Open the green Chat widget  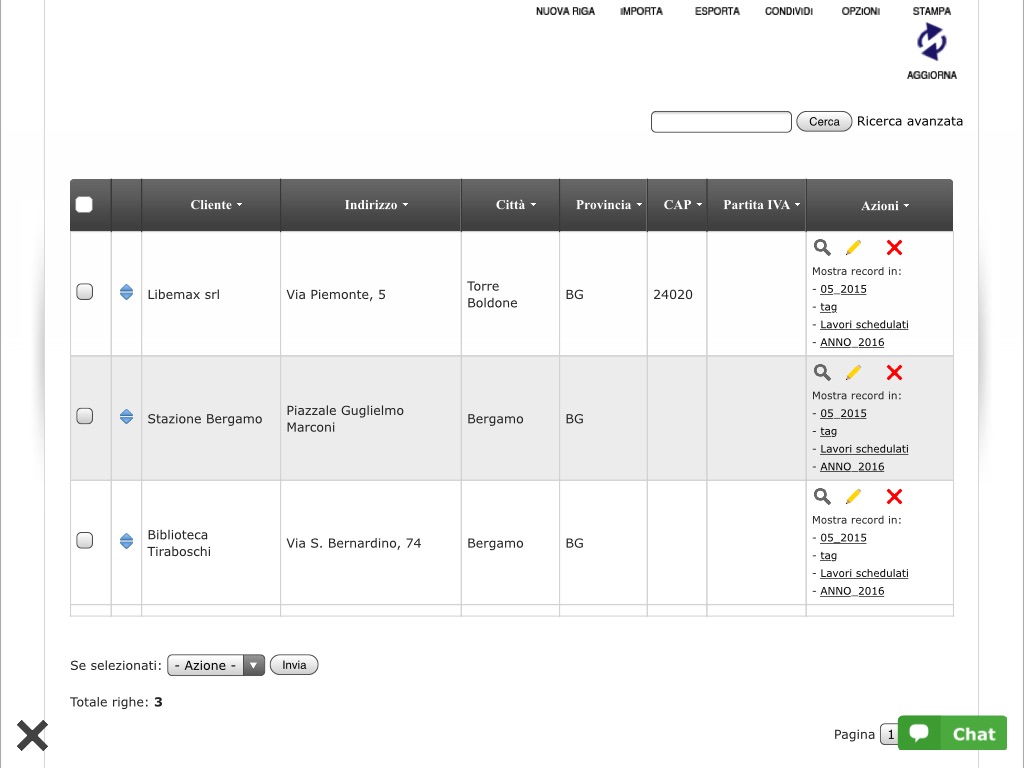[x=952, y=733]
